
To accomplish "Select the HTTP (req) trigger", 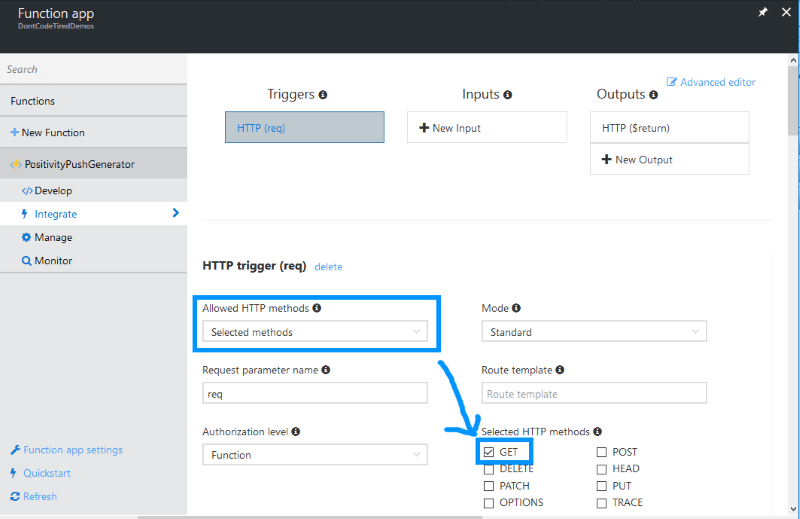I will coord(305,127).
